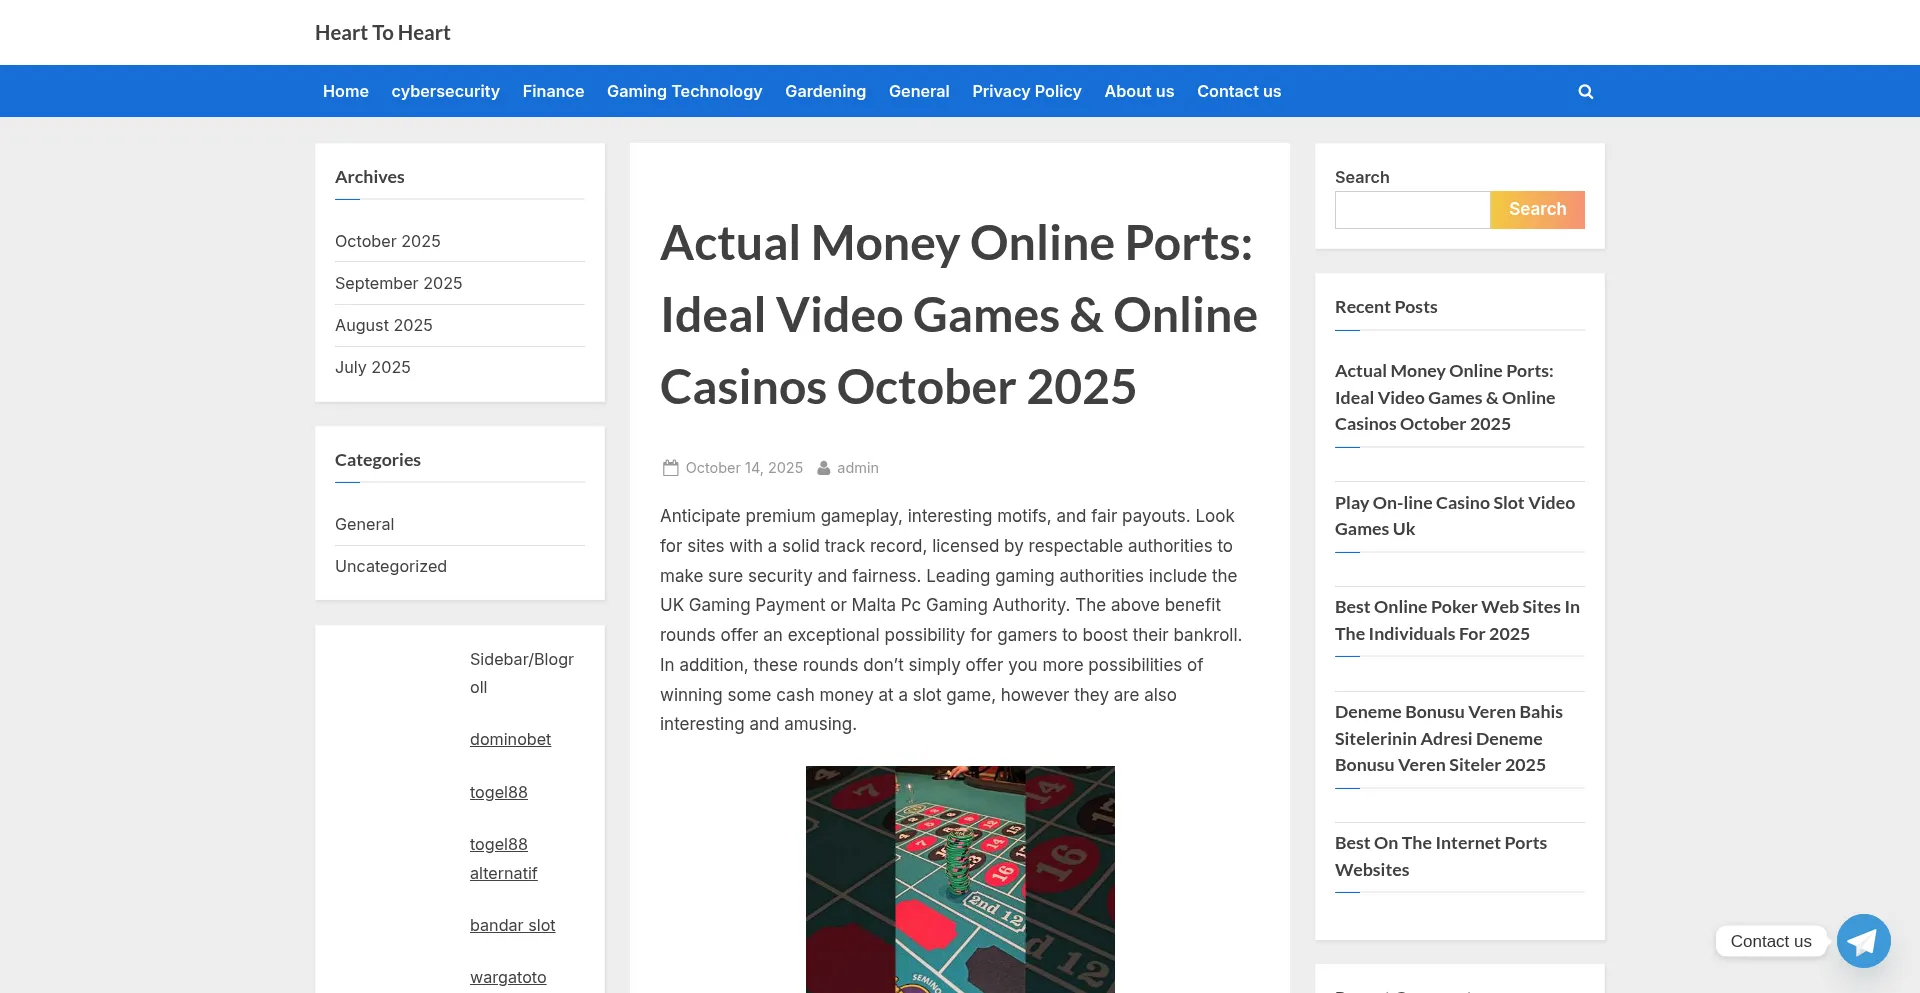Click the calendar icon beside post date
This screenshot has width=1920, height=993.
[x=670, y=468]
